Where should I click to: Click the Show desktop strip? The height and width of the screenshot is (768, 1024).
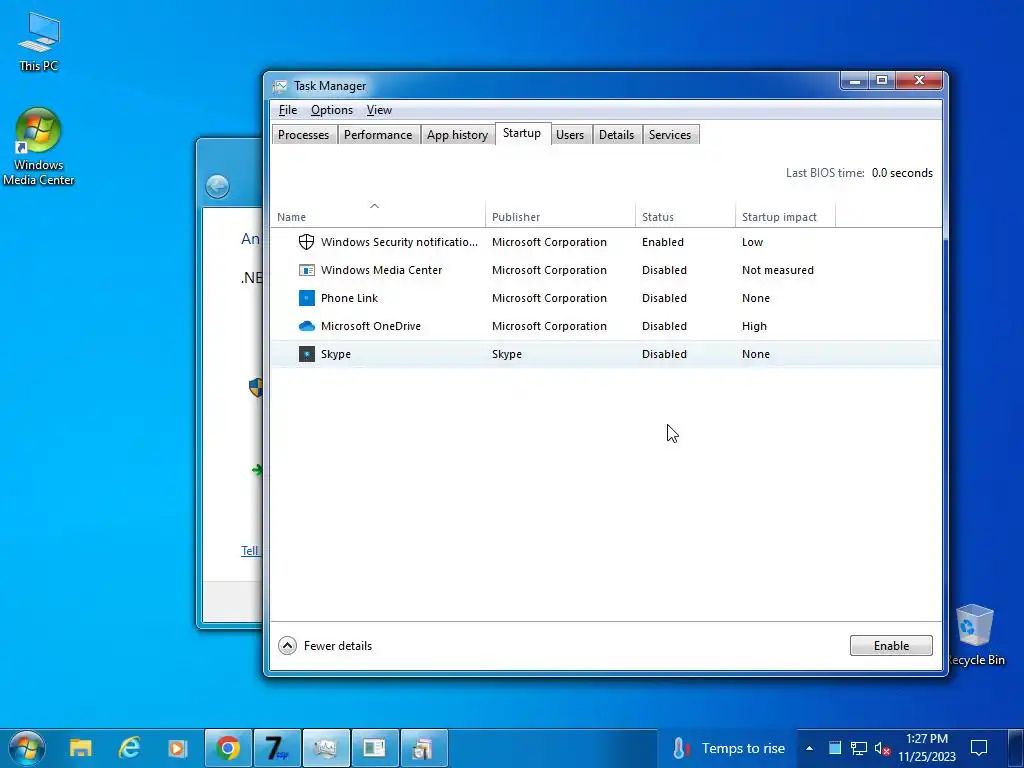[x=1015, y=748]
